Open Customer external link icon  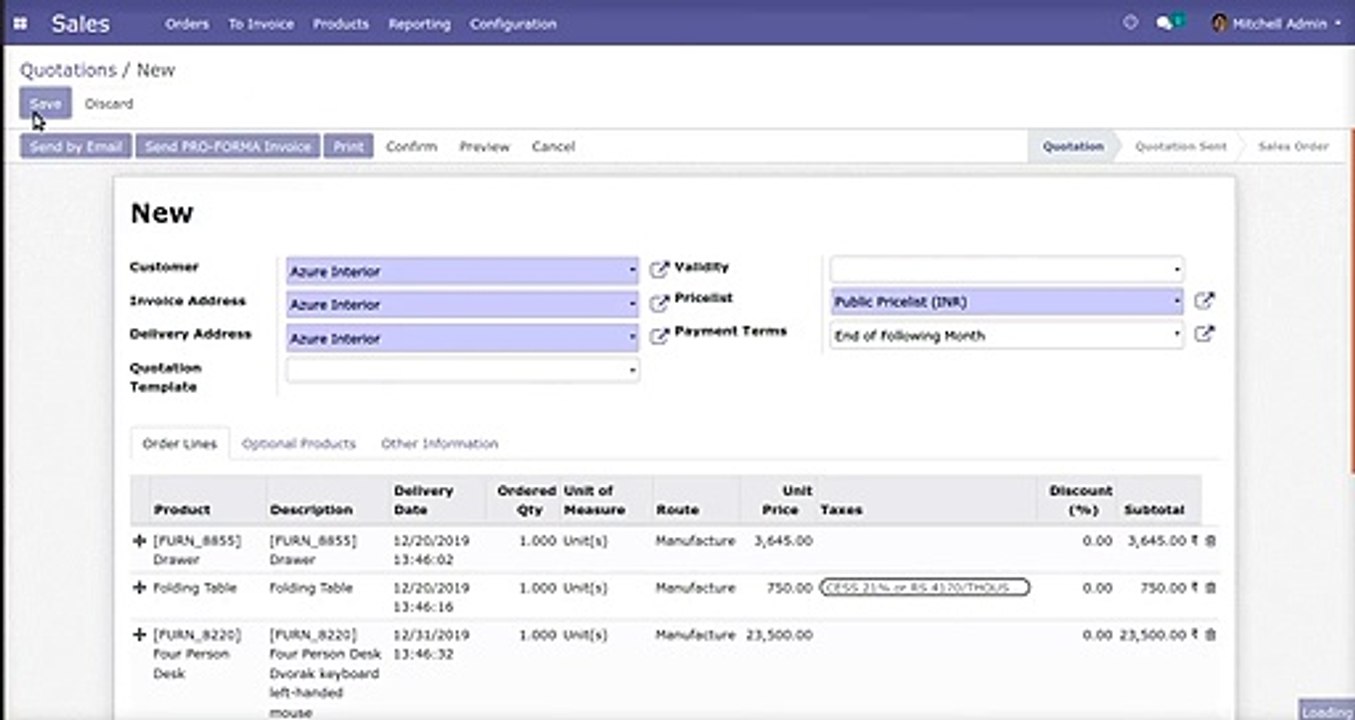659,269
